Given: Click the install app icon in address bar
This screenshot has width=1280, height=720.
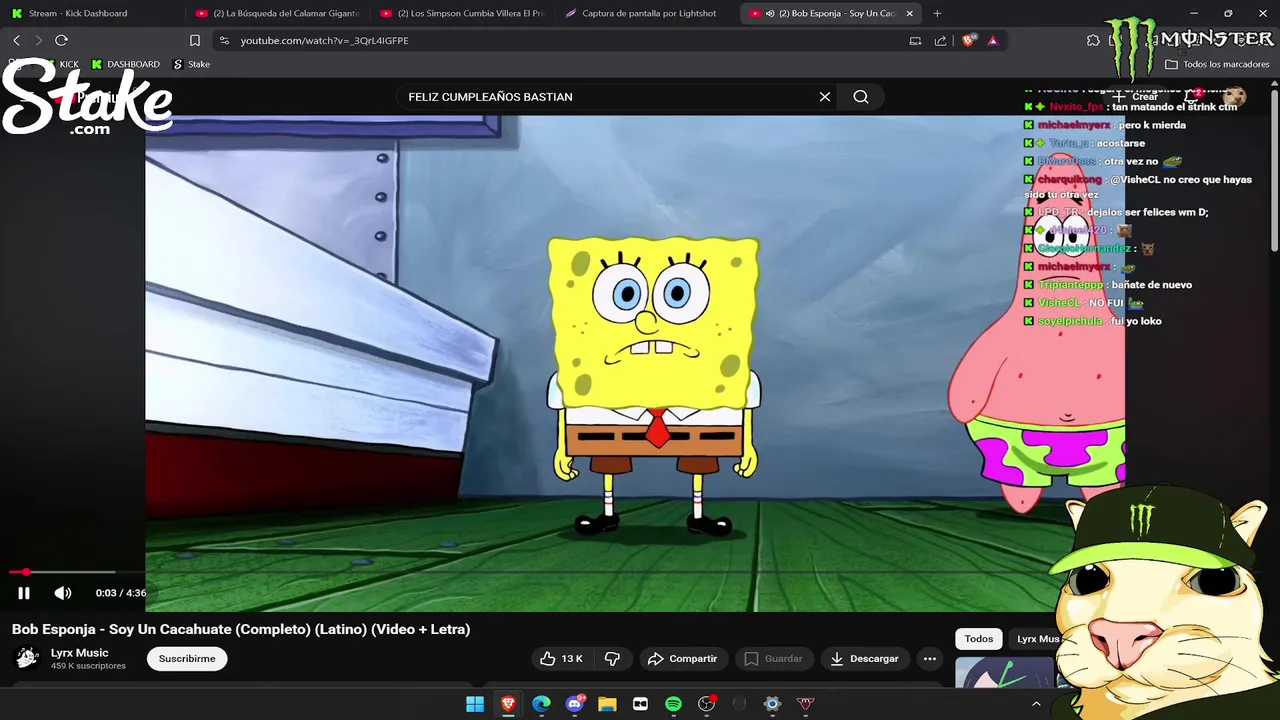Looking at the screenshot, I should 915,41.
